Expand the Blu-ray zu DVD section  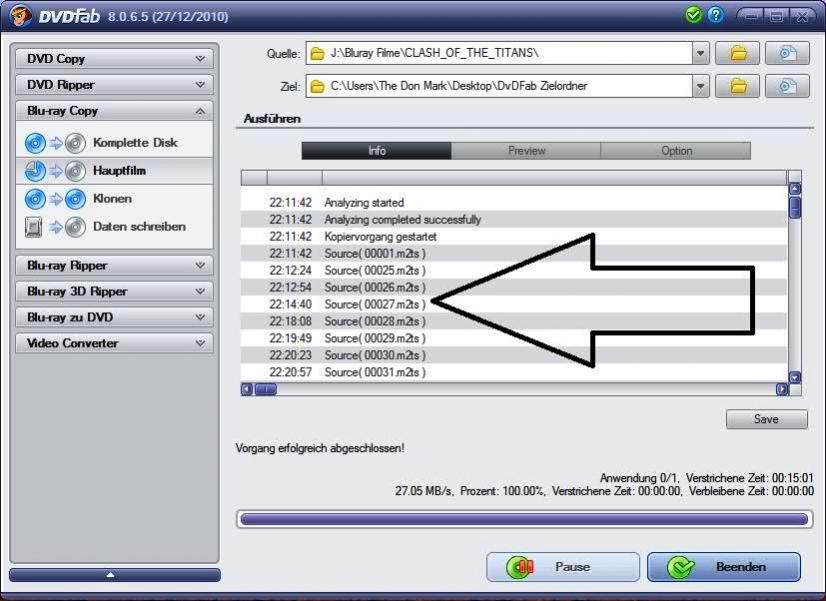click(x=114, y=317)
